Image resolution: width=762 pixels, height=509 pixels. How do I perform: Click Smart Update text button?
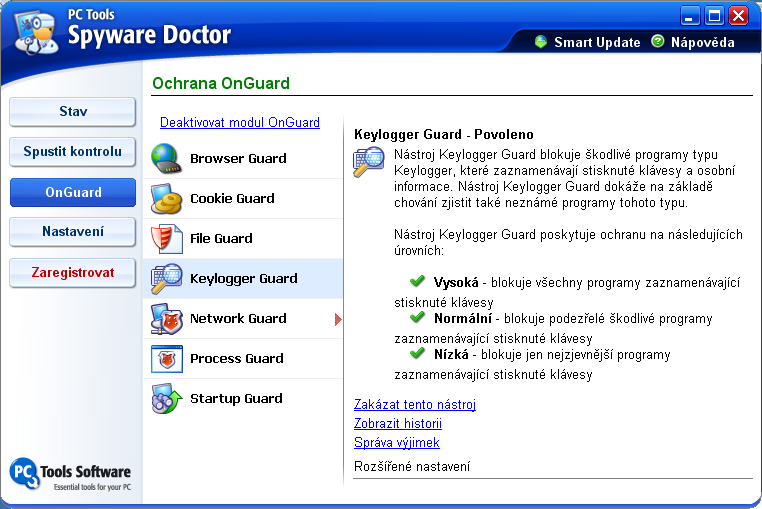tap(597, 42)
